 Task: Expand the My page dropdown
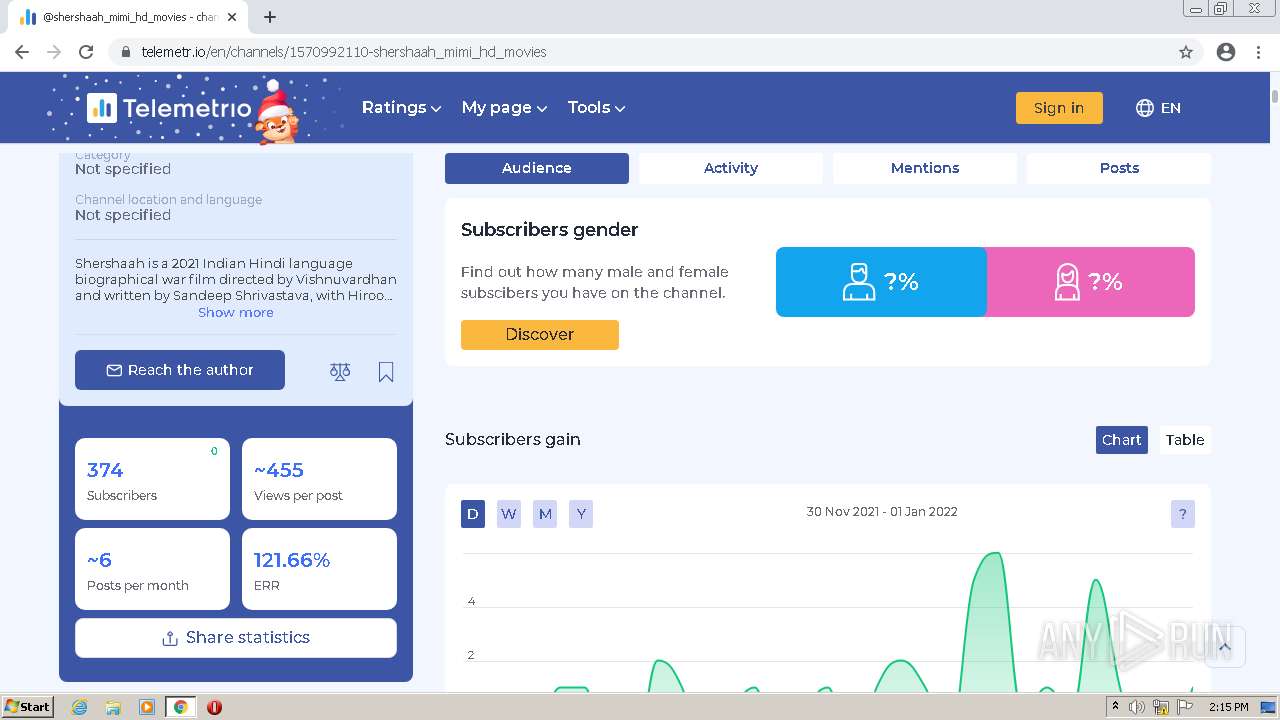504,108
